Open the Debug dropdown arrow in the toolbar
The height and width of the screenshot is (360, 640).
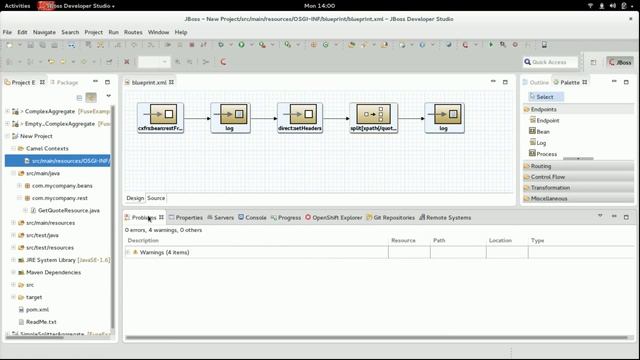[x=230, y=44]
